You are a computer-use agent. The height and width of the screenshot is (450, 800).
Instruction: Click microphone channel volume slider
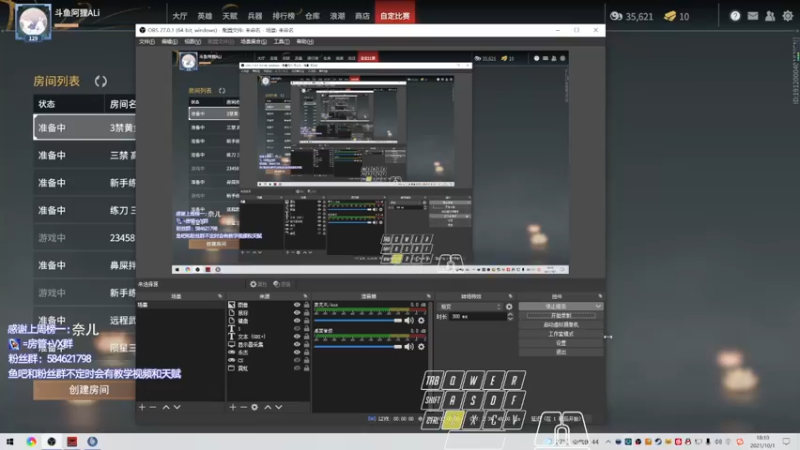click(x=358, y=320)
